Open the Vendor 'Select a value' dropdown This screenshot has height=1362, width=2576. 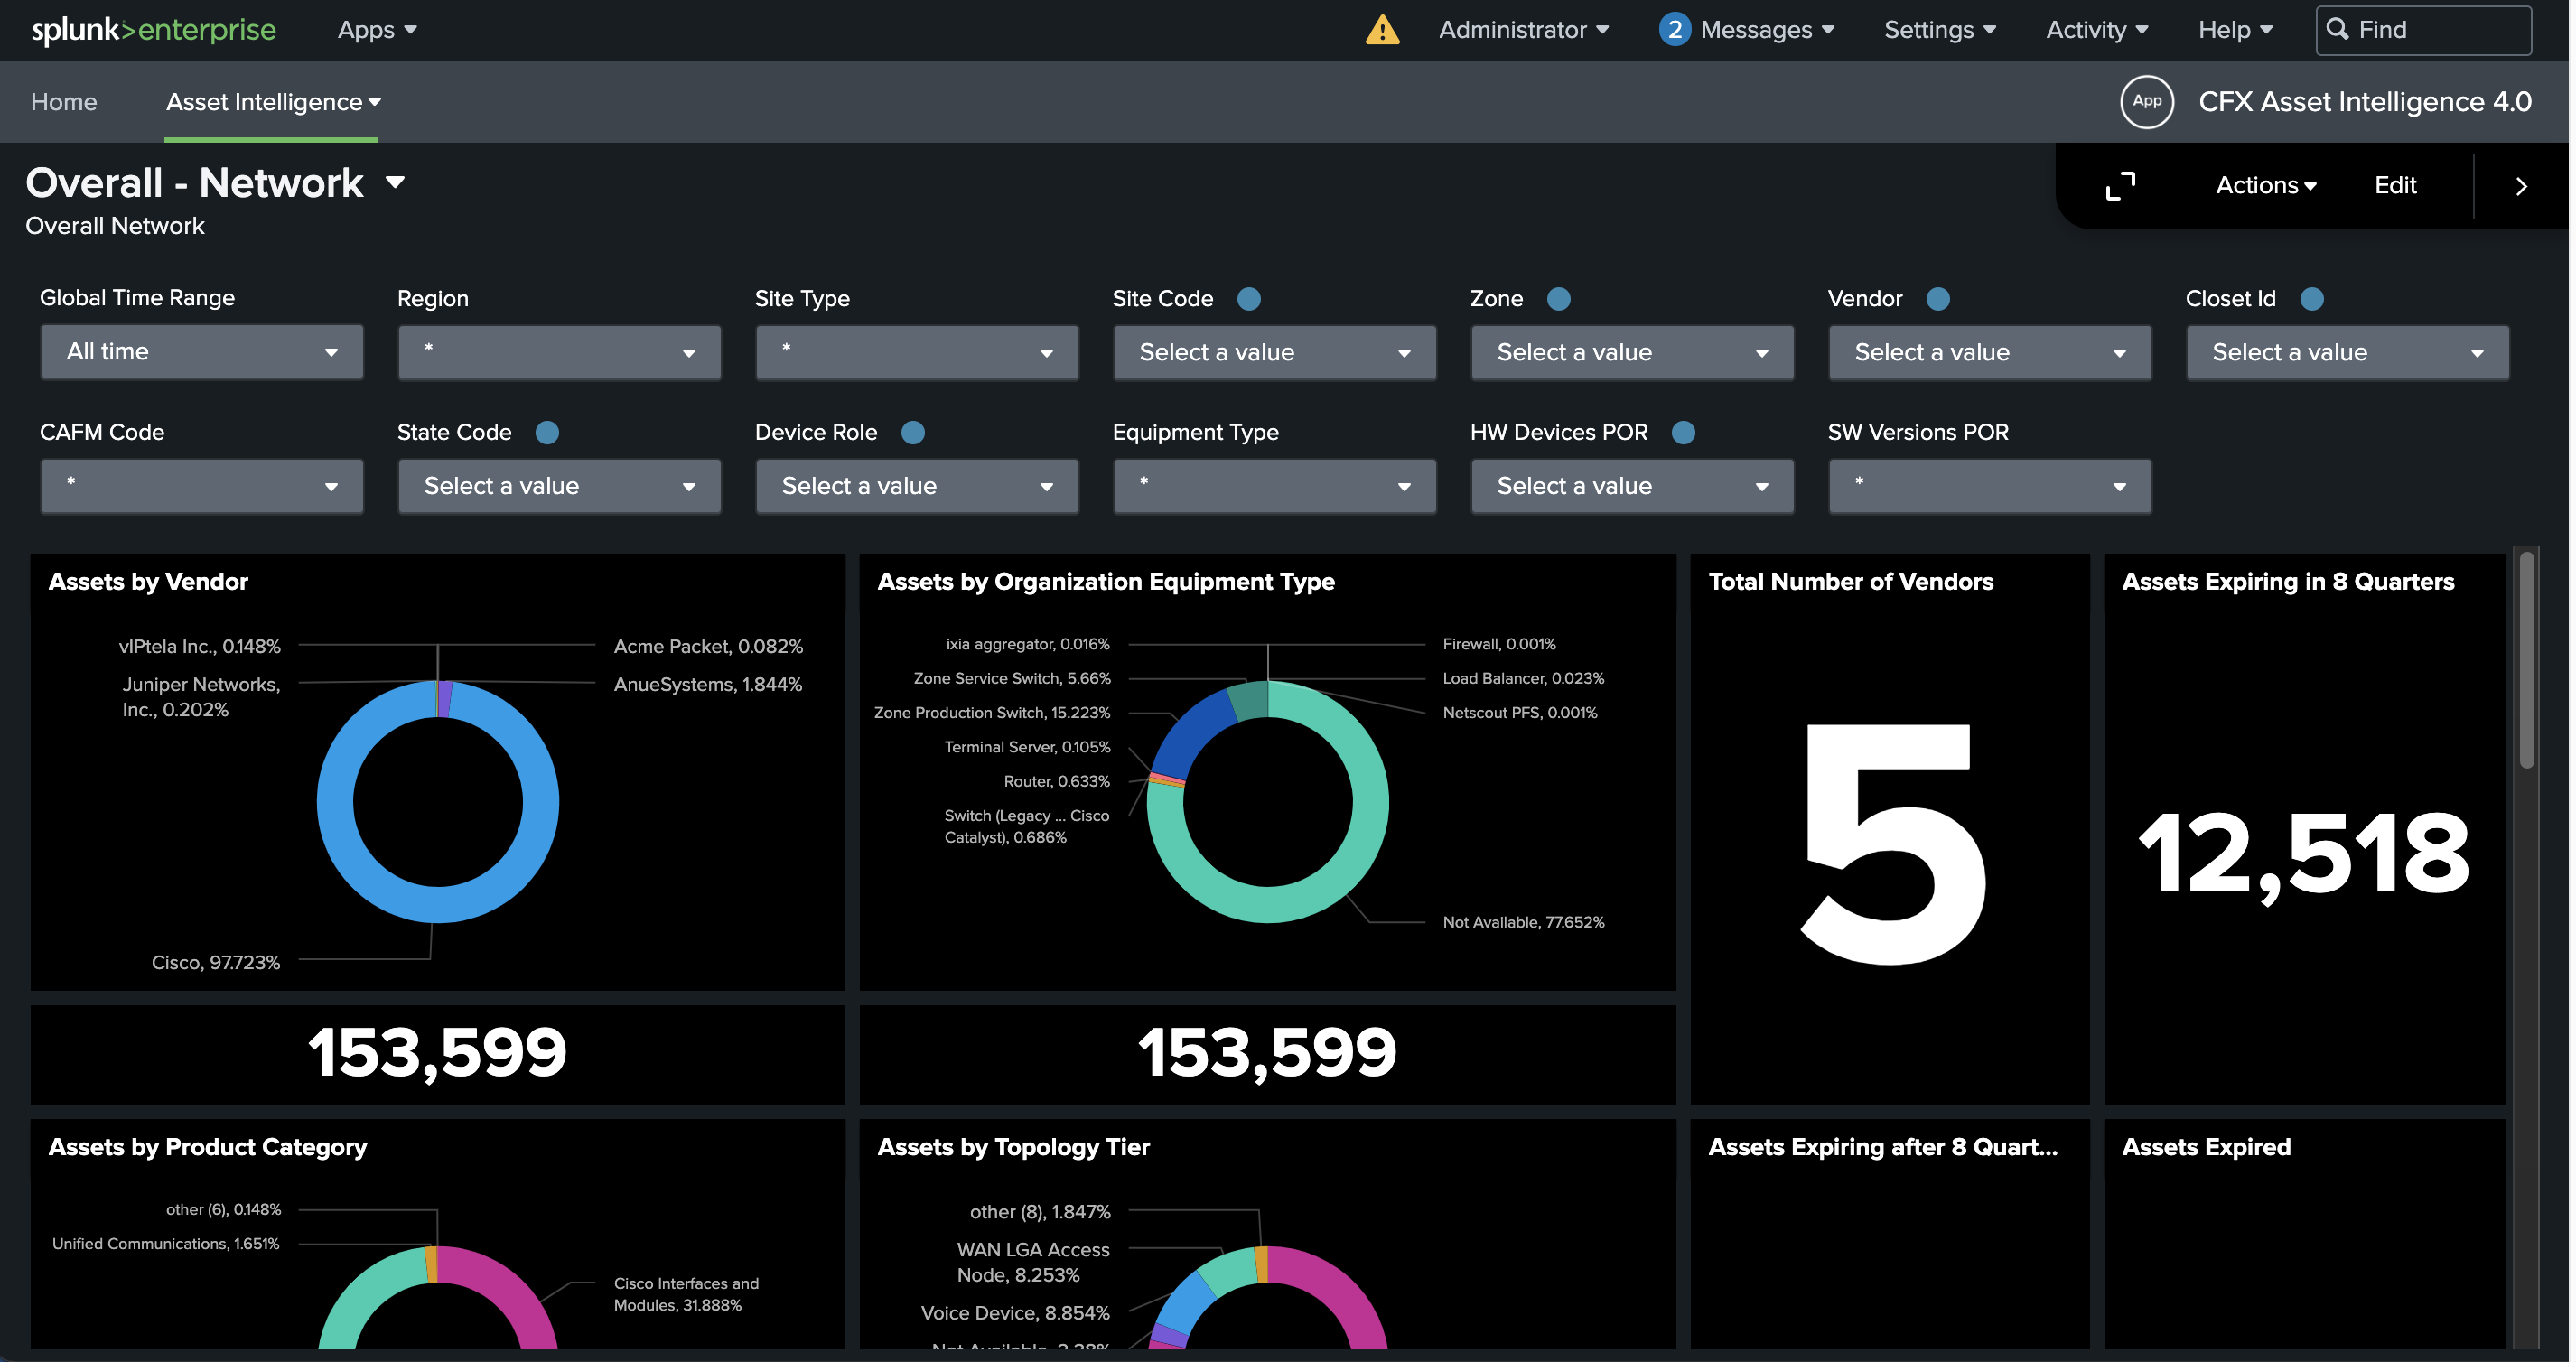pyautogui.click(x=1990, y=352)
